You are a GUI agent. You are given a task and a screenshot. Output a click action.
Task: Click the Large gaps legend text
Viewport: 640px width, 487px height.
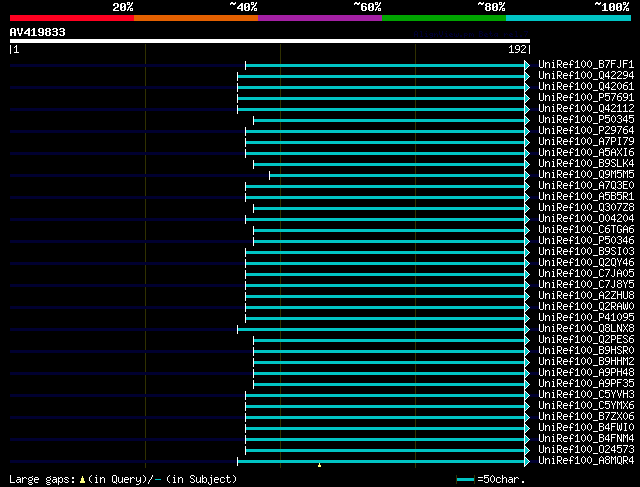[123, 479]
